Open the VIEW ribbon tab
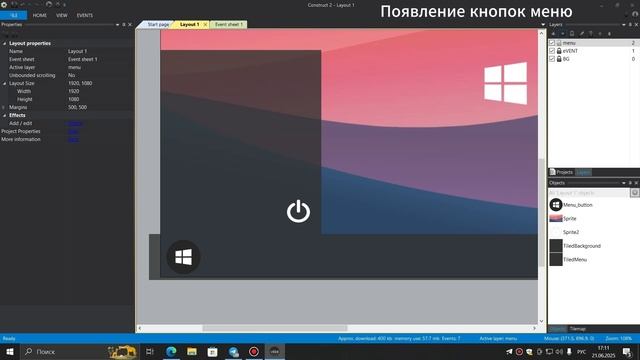This screenshot has height=360, width=640. click(x=62, y=15)
